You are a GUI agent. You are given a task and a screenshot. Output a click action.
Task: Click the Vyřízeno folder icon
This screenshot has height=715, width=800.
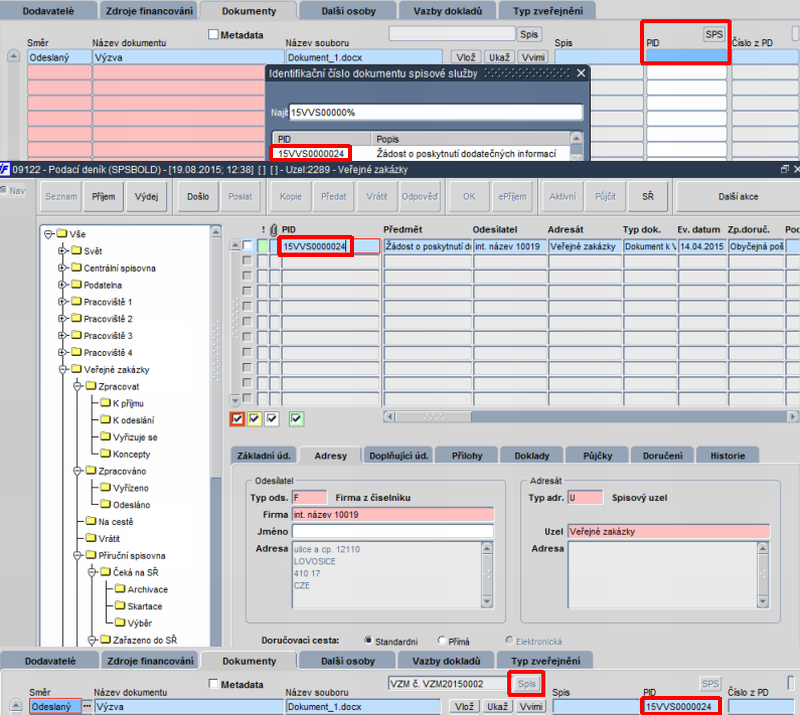pos(106,487)
